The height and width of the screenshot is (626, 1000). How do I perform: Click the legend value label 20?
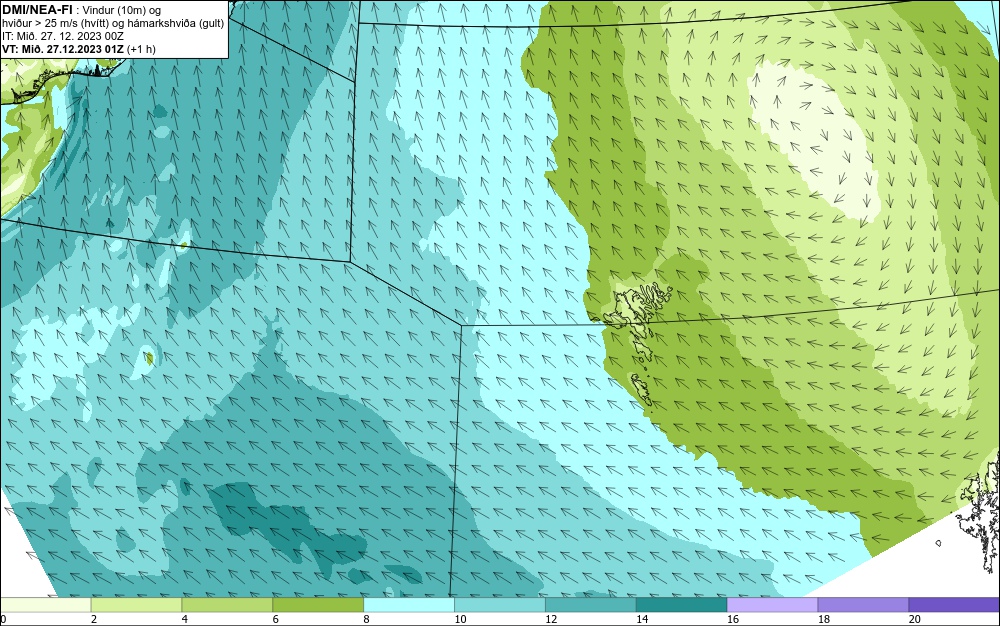pyautogui.click(x=915, y=619)
